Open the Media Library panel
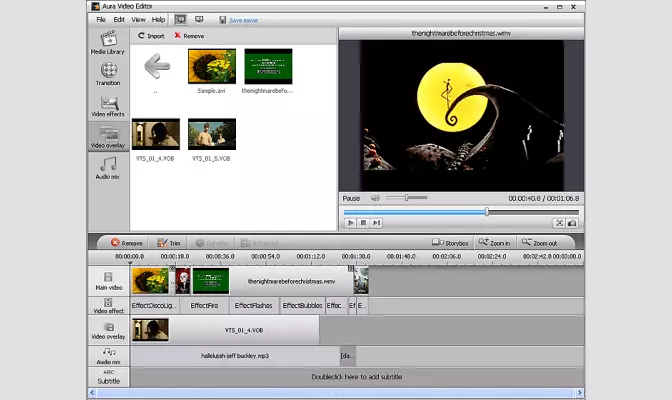The width and height of the screenshot is (672, 400). coord(108,43)
